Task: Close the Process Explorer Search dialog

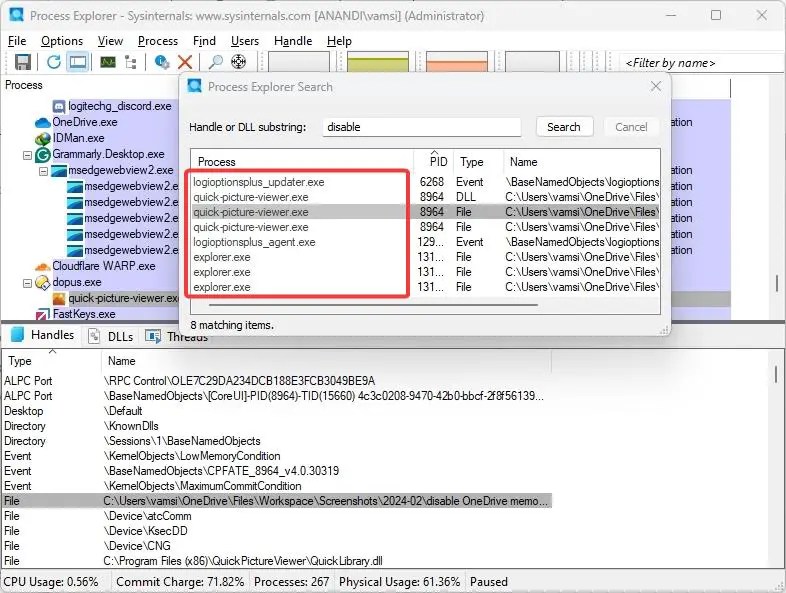Action: 655,86
